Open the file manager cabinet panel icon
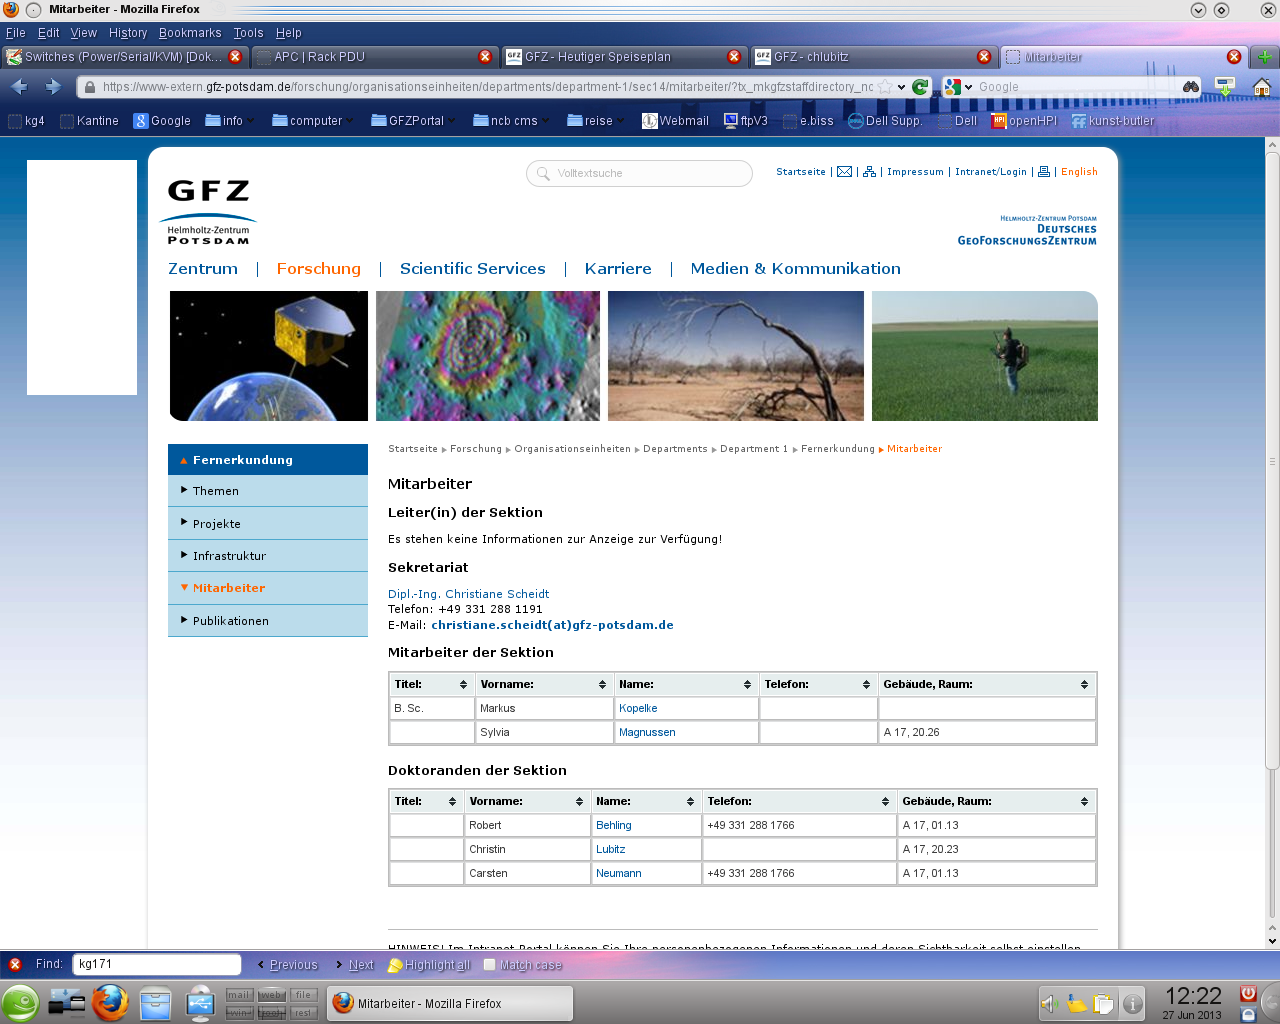The image size is (1280, 1024). pyautogui.click(x=155, y=1003)
